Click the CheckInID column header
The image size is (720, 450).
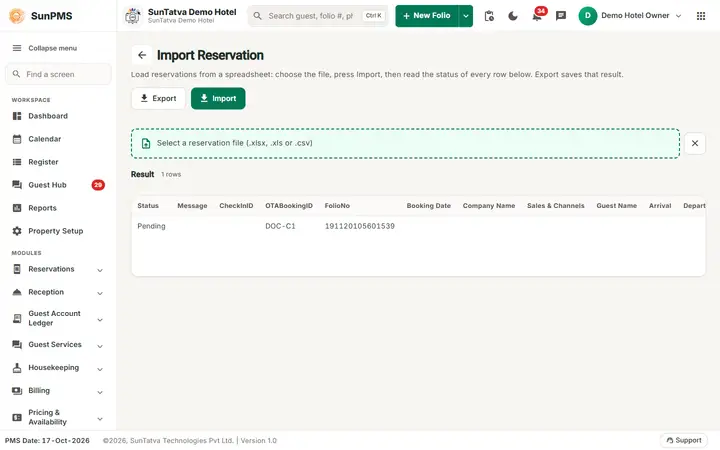click(x=236, y=206)
